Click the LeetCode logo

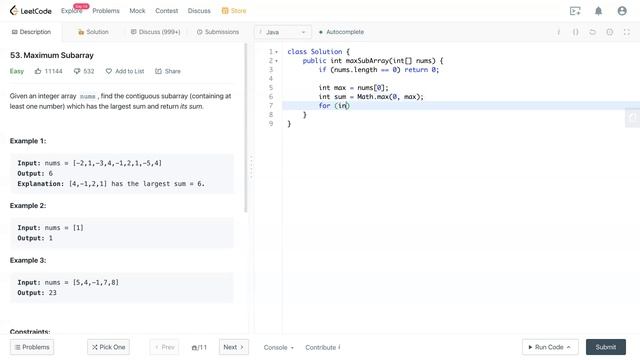(31, 11)
